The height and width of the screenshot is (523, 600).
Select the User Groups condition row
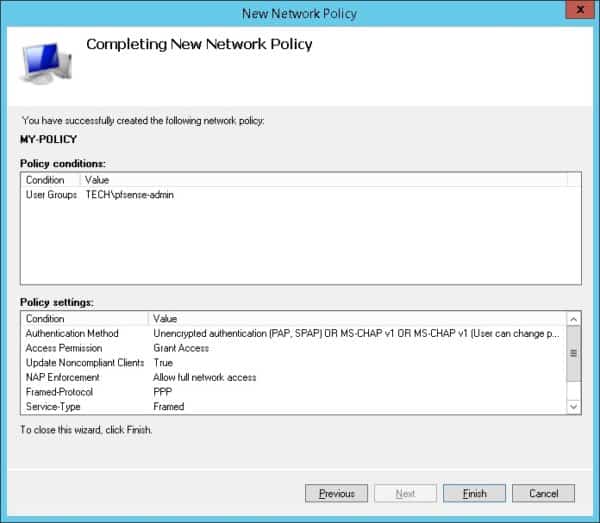(100, 195)
